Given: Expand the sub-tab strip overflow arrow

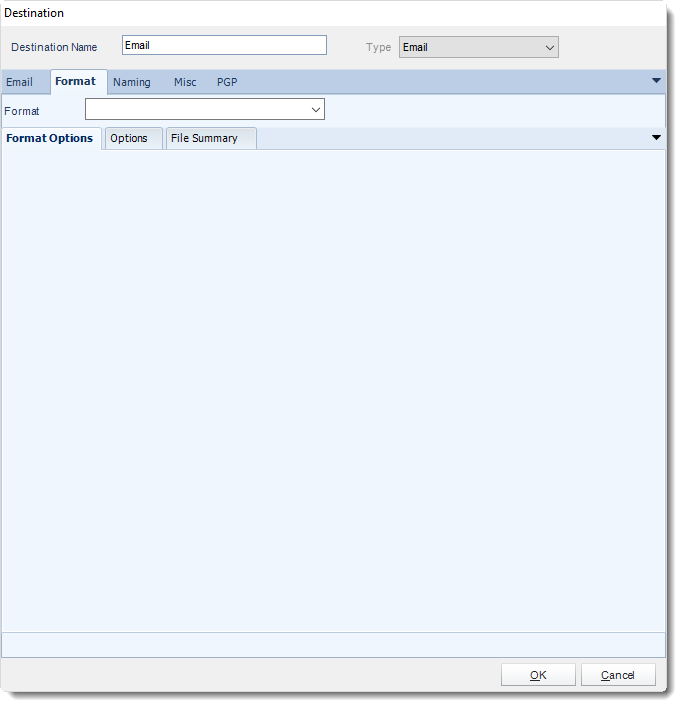Looking at the screenshot, I should (x=656, y=138).
